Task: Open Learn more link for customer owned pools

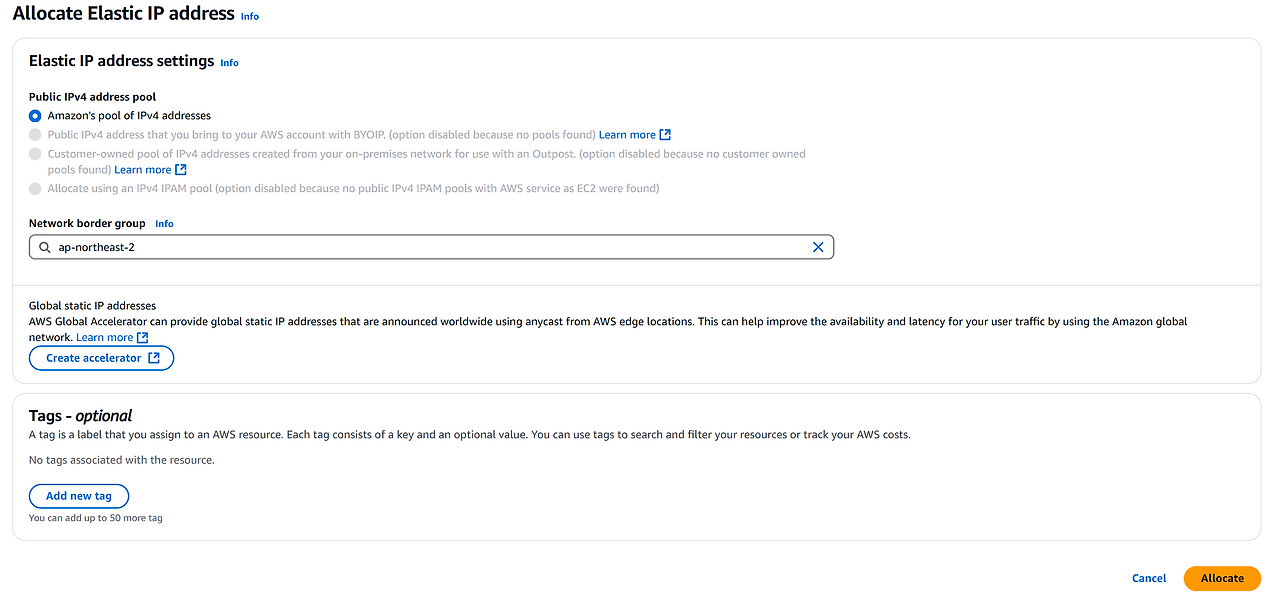Action: click(142, 170)
